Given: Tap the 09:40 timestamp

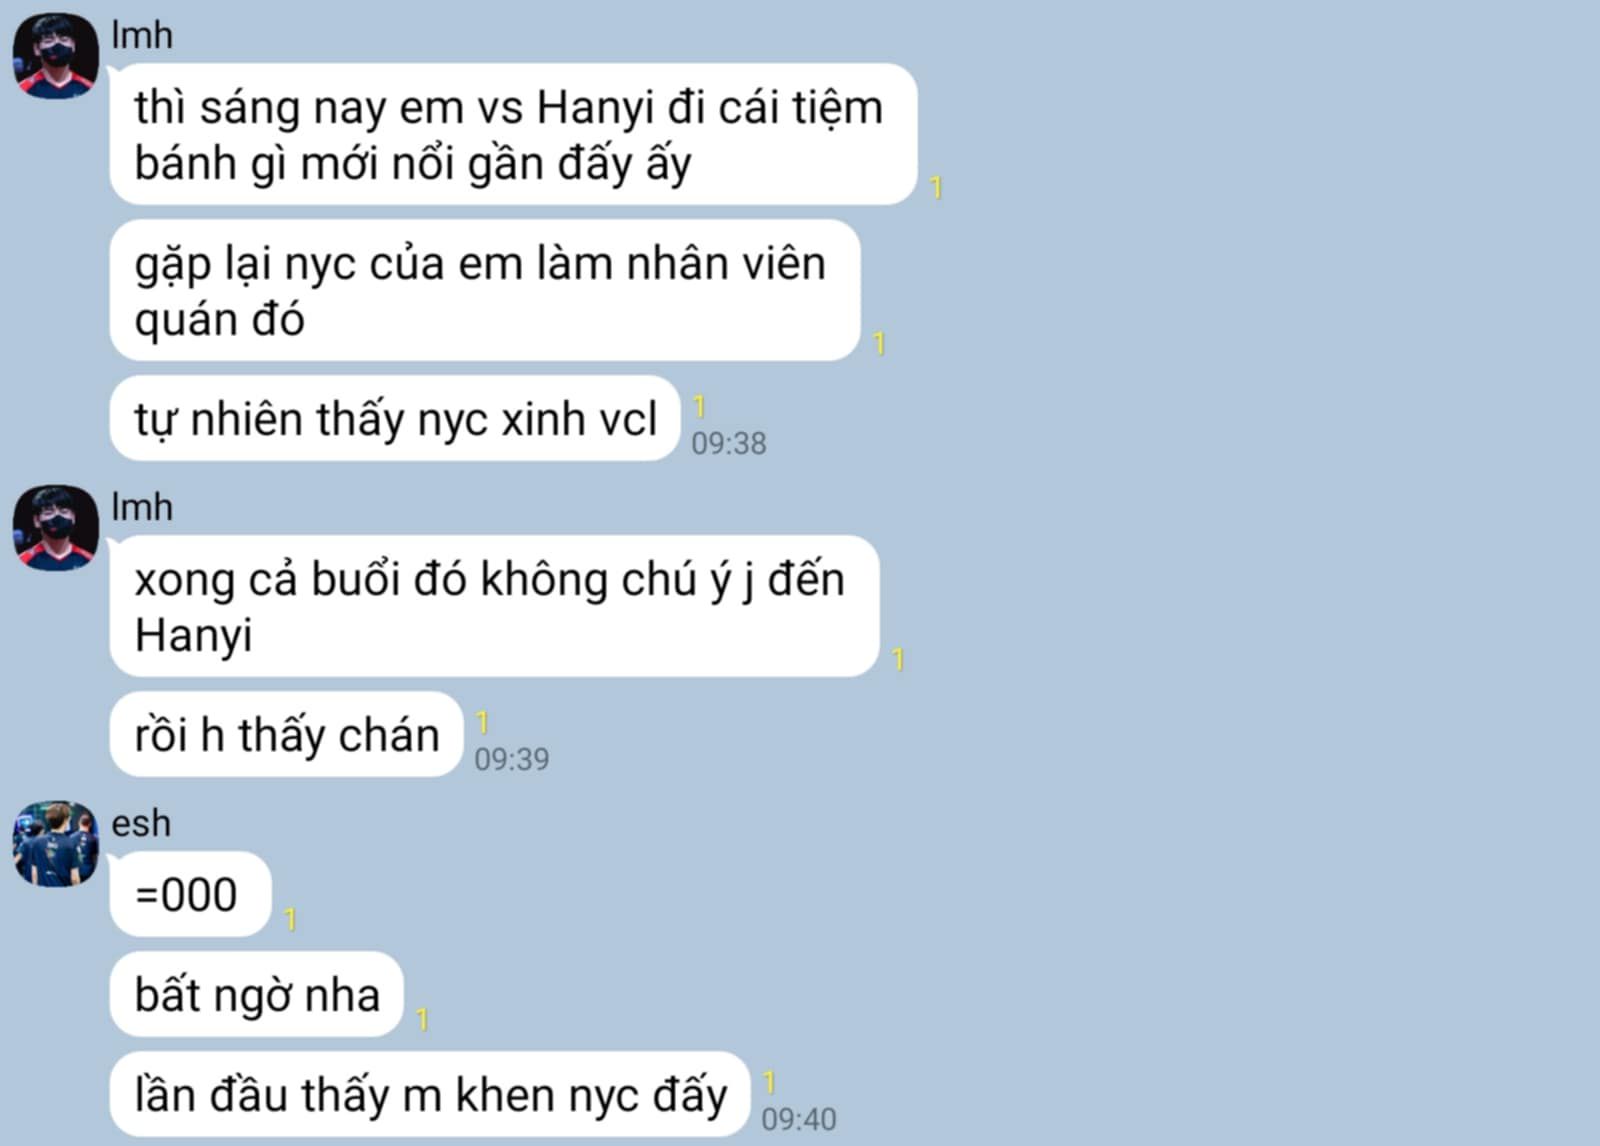Looking at the screenshot, I should pyautogui.click(x=799, y=1119).
